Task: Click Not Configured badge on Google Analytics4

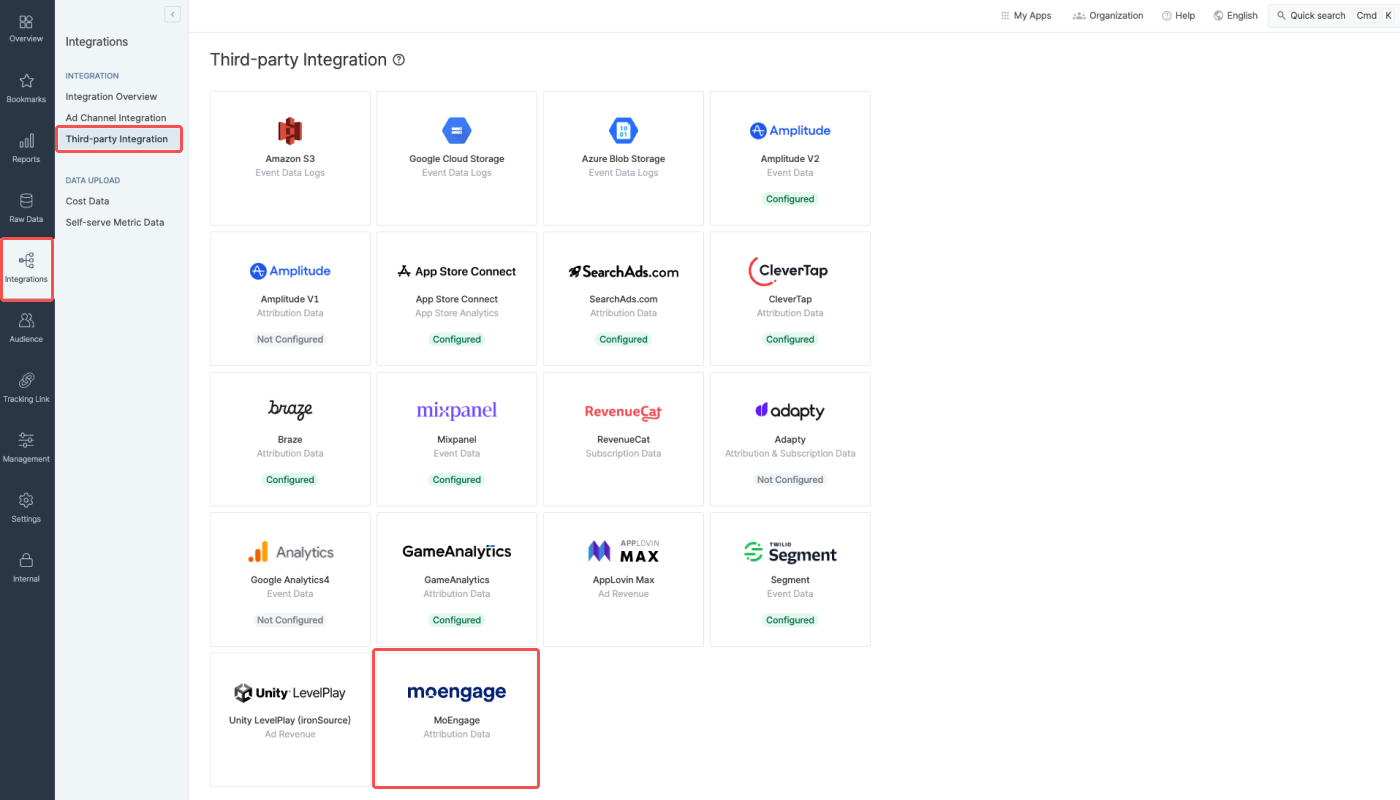Action: [x=290, y=620]
